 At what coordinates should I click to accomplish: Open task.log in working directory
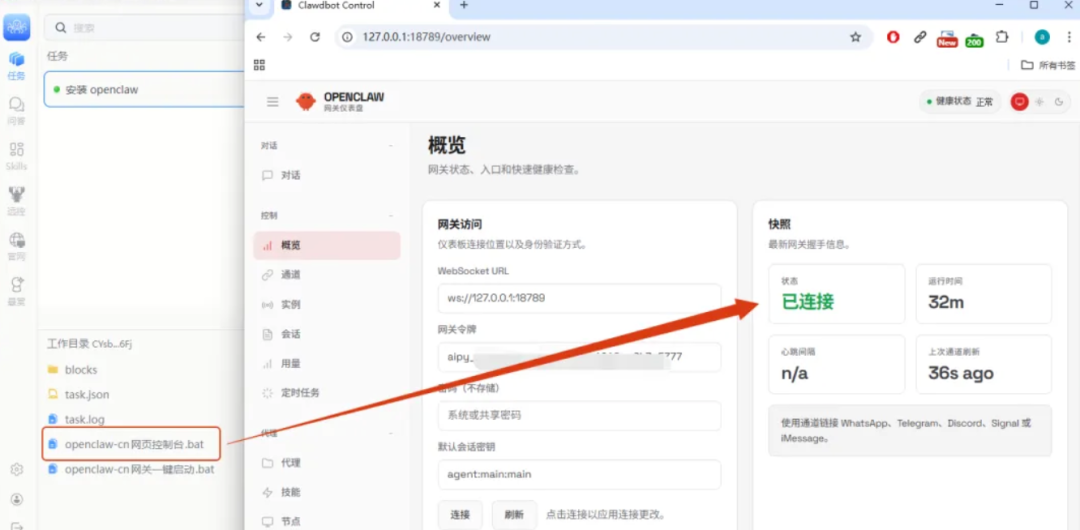(x=76, y=419)
